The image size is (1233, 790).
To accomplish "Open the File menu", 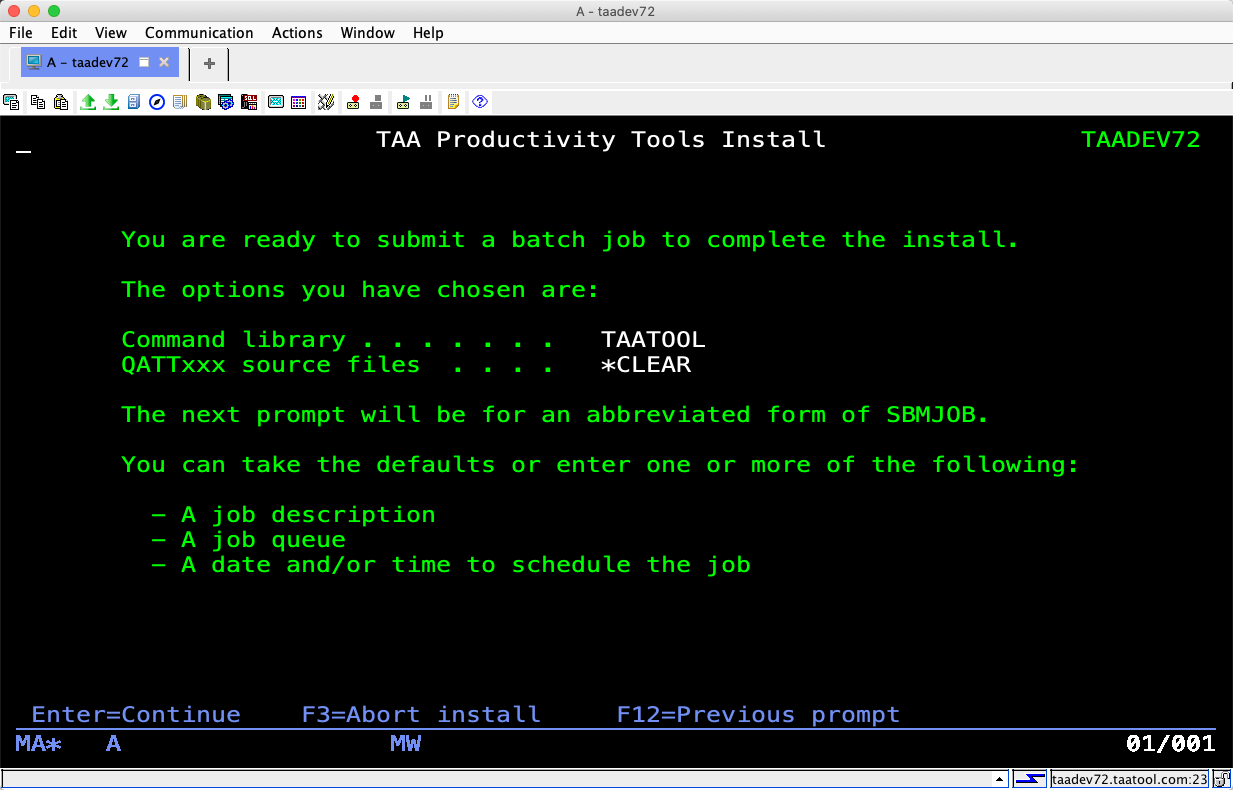I will 21,33.
